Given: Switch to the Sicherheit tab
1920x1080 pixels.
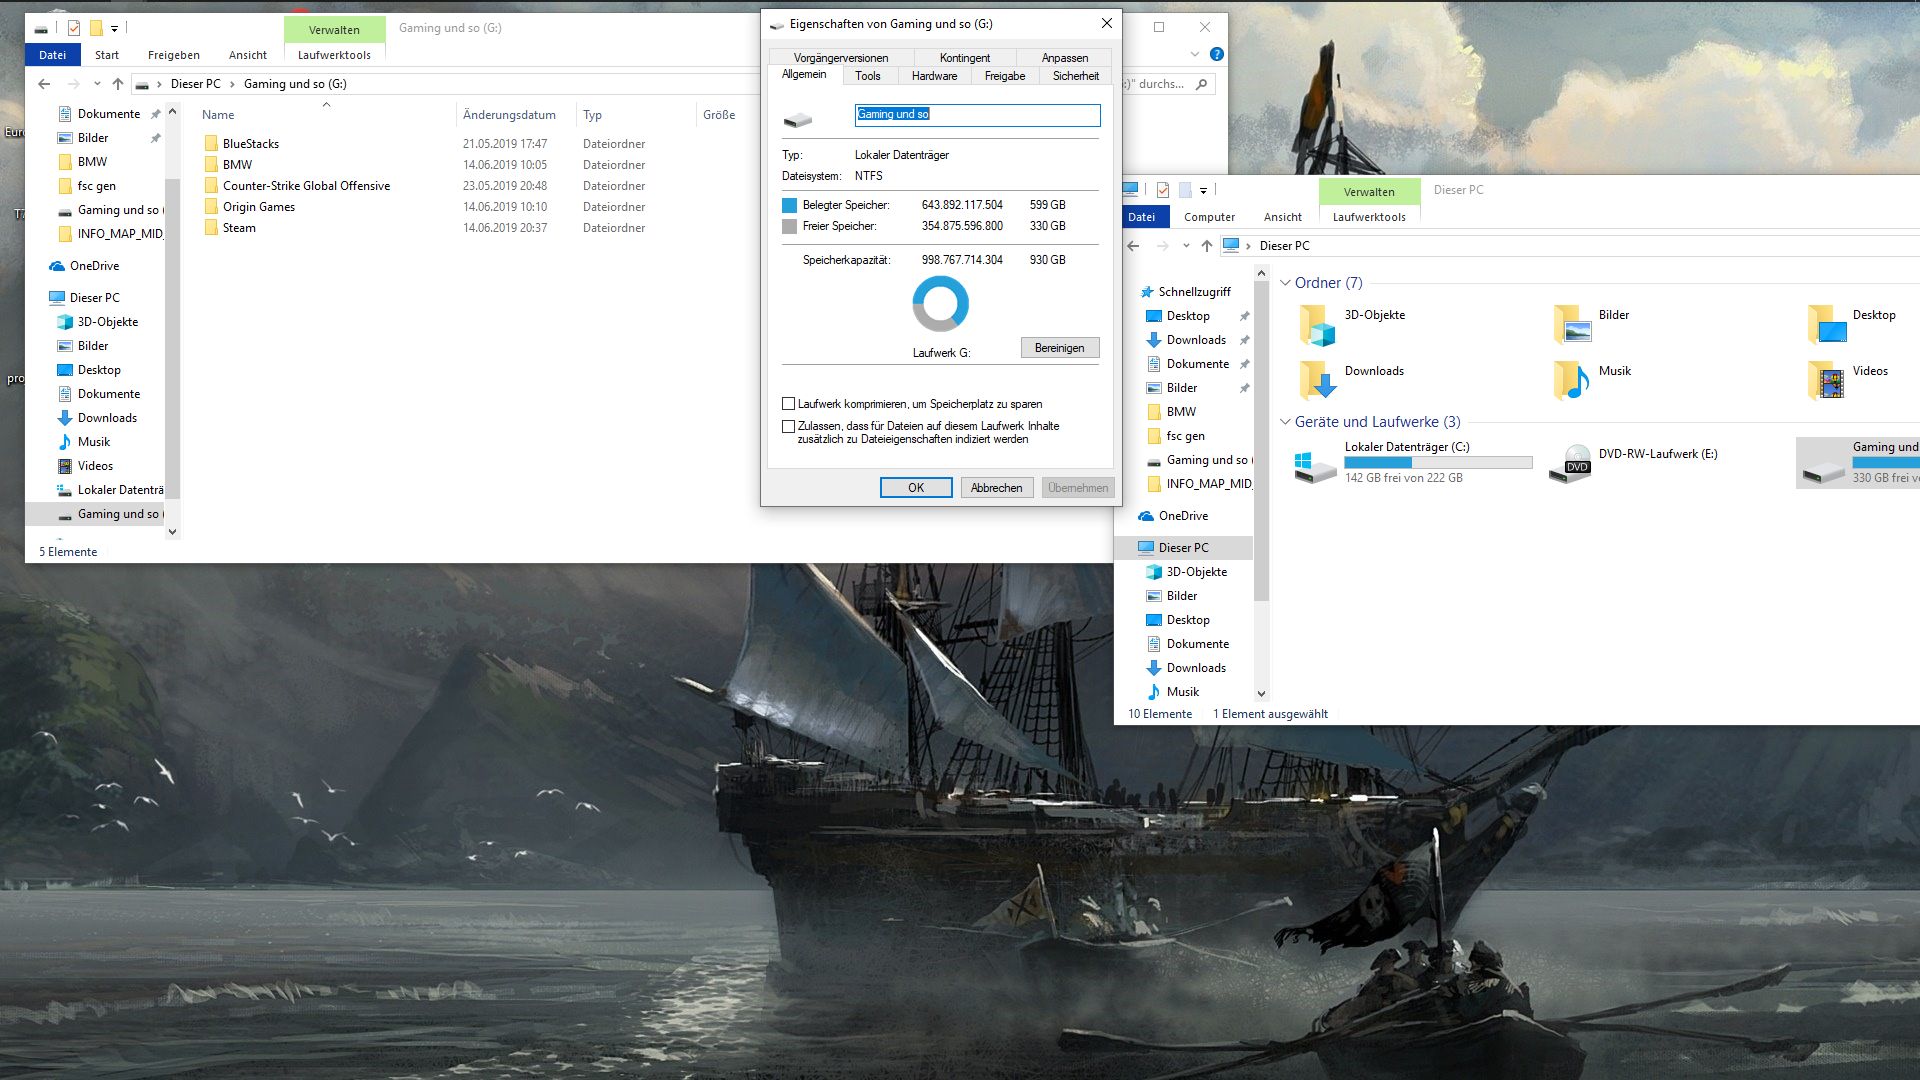Looking at the screenshot, I should point(1075,76).
